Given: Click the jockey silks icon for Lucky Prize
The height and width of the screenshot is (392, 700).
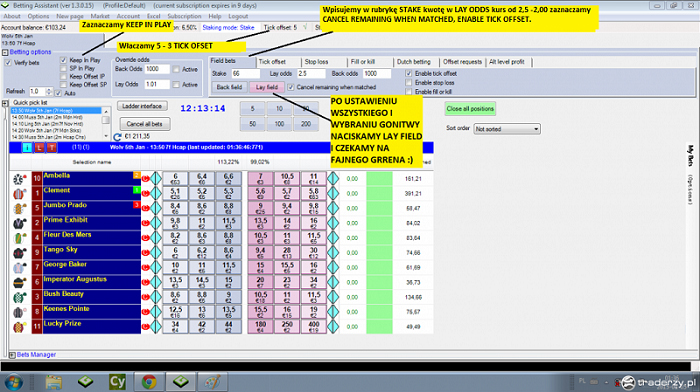Looking at the screenshot, I should pos(19,327).
